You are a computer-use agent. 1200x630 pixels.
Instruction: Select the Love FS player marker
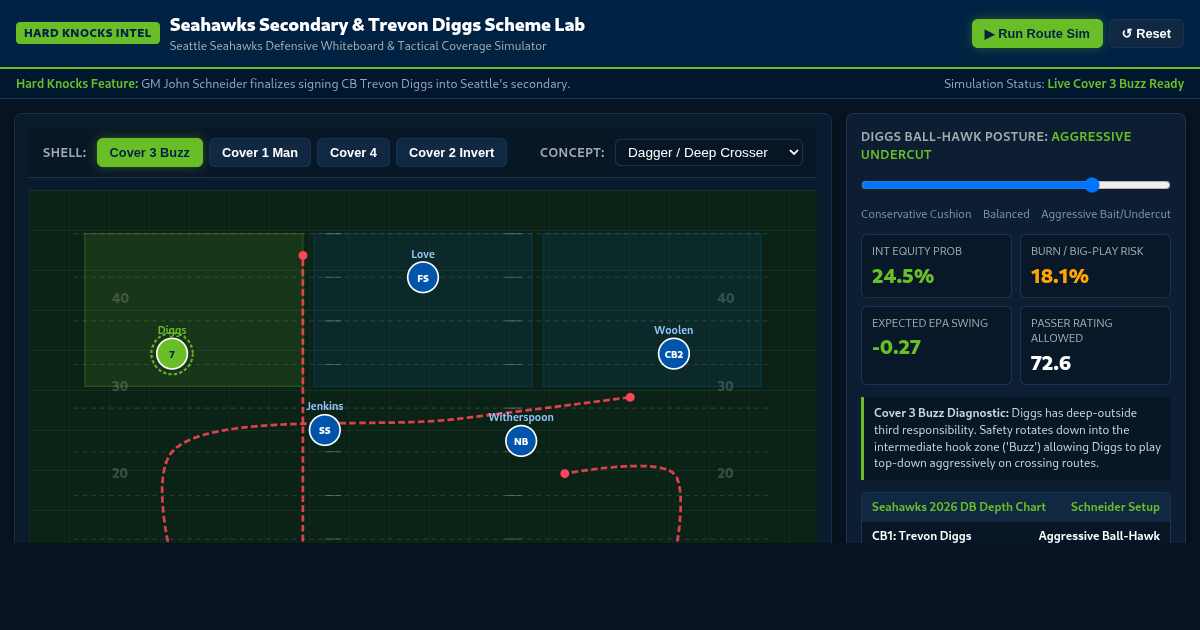pyautogui.click(x=423, y=277)
